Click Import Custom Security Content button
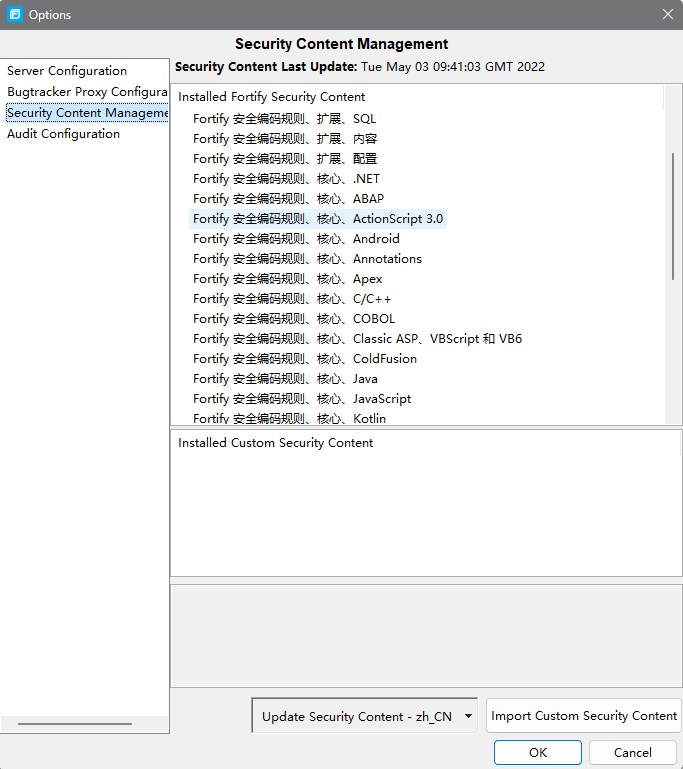The width and height of the screenshot is (683, 769). tap(583, 716)
